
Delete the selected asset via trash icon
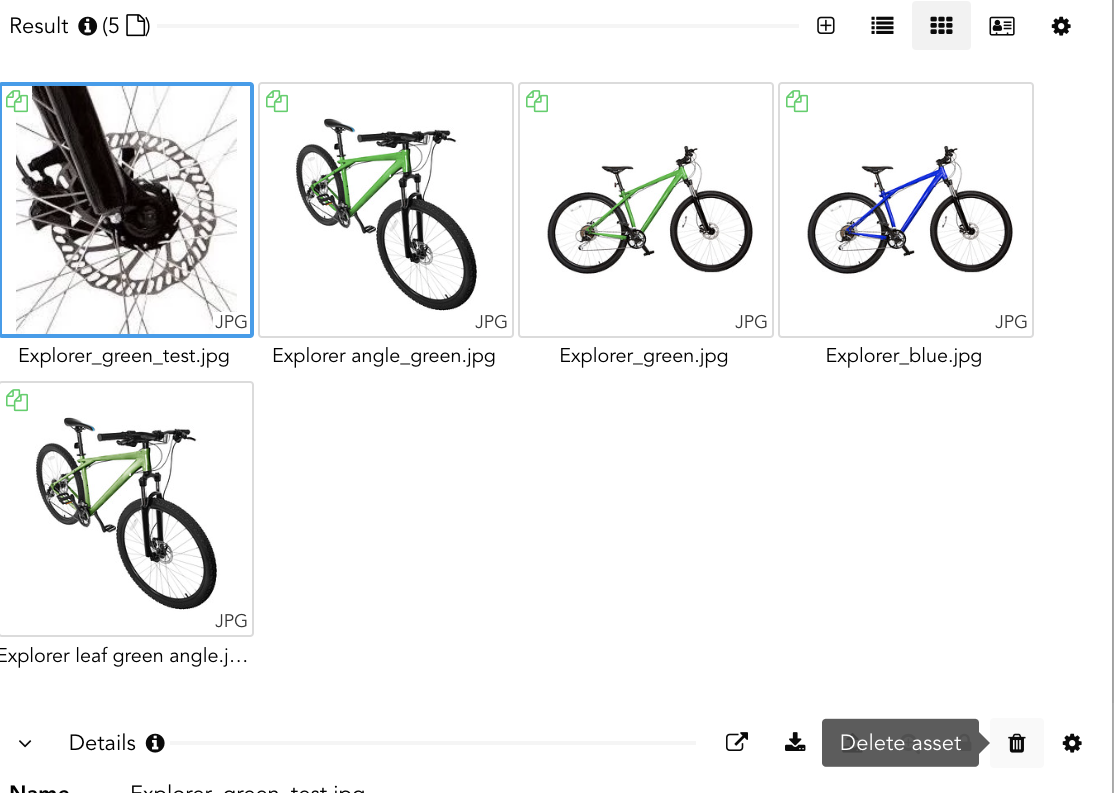[x=1017, y=743]
